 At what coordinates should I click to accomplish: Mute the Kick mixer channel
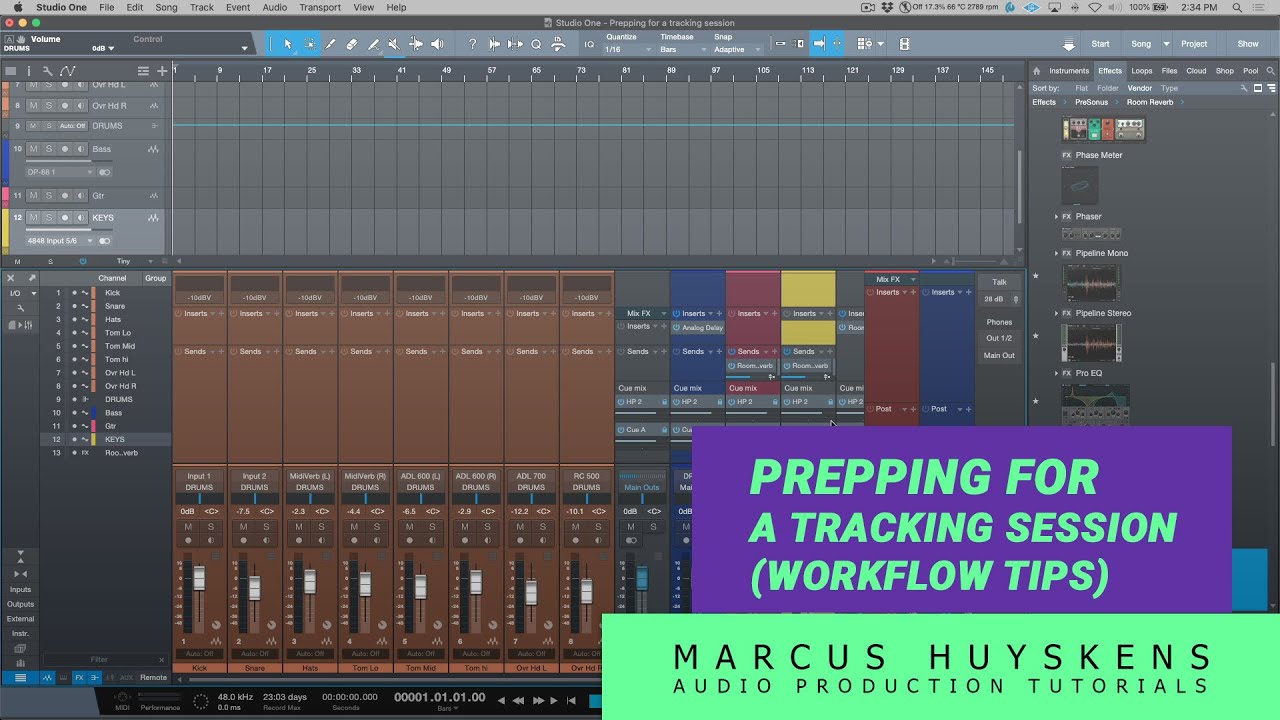188,526
